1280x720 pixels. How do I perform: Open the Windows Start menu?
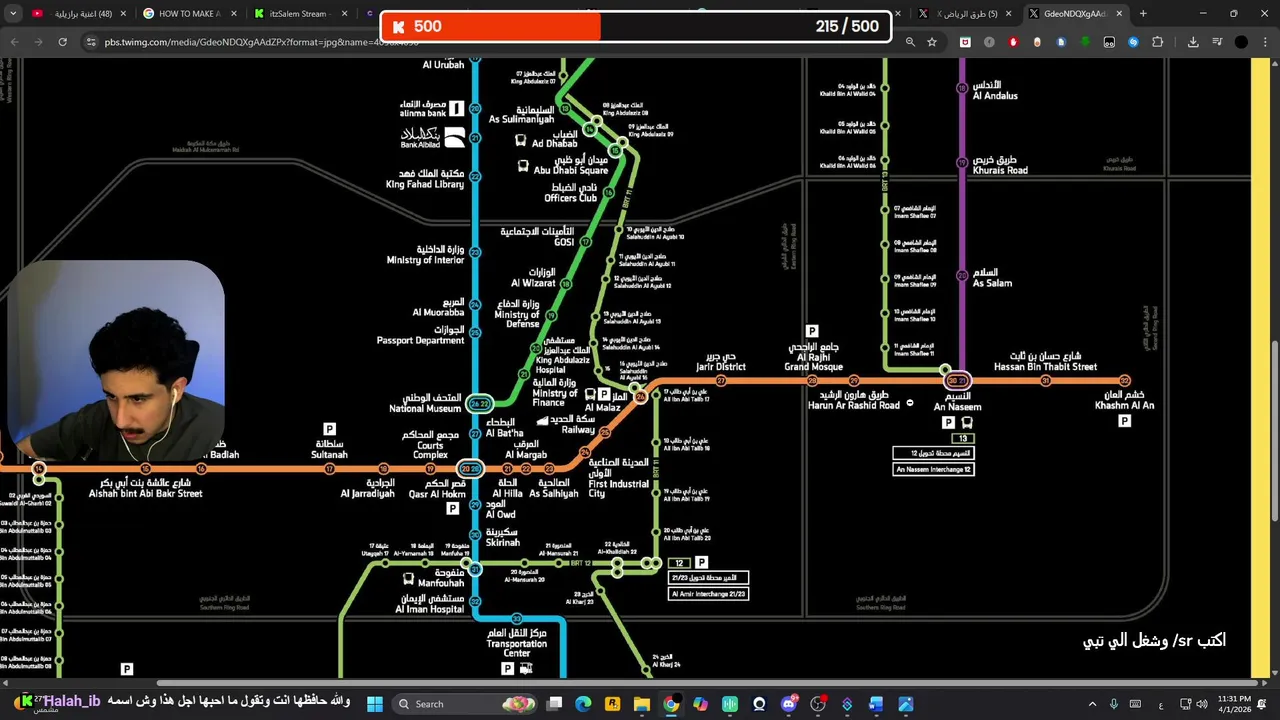(x=374, y=704)
